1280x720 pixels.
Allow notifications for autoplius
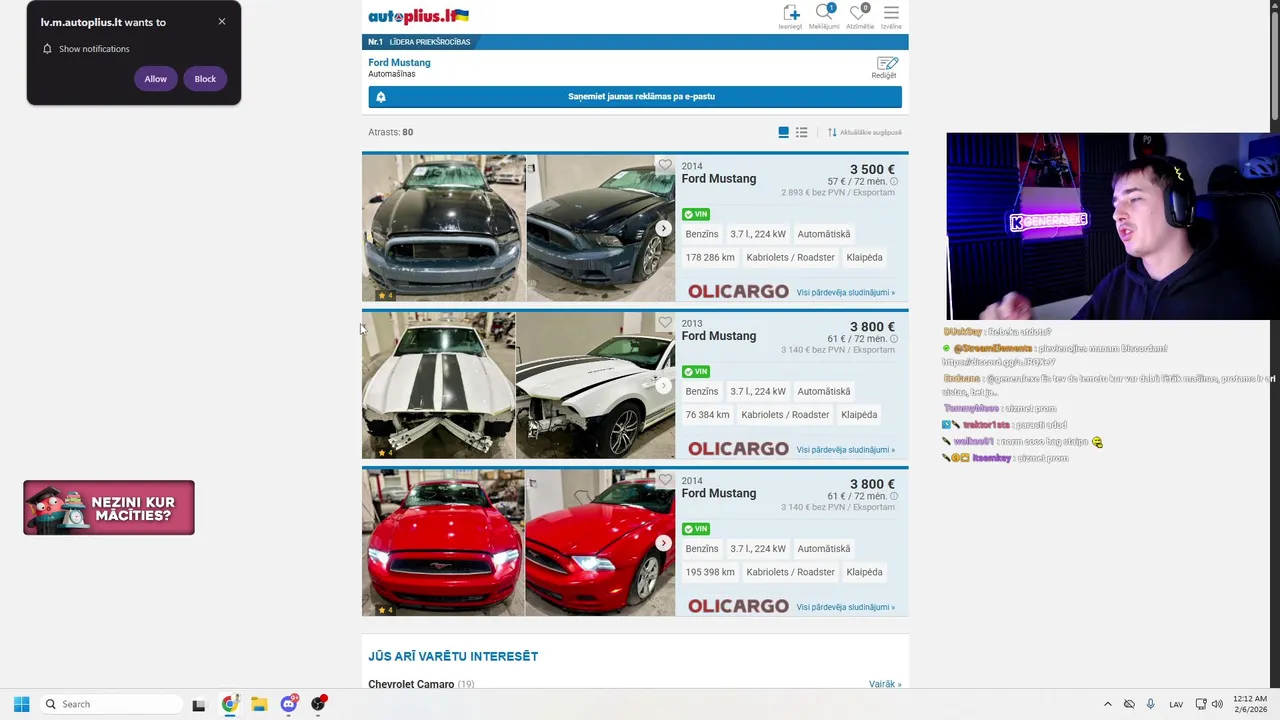click(x=155, y=79)
